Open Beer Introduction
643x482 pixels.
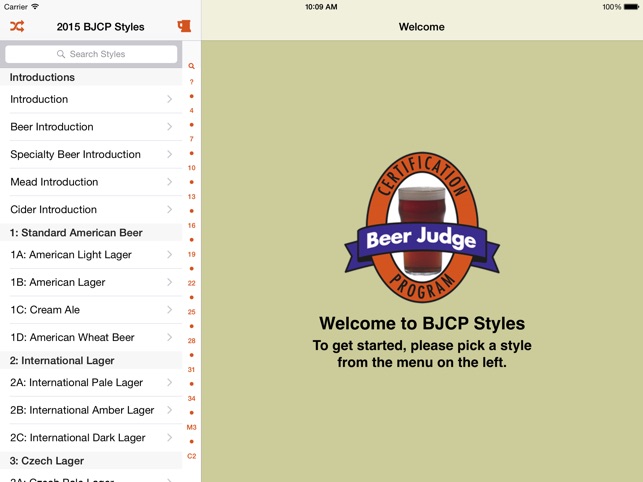coord(91,127)
